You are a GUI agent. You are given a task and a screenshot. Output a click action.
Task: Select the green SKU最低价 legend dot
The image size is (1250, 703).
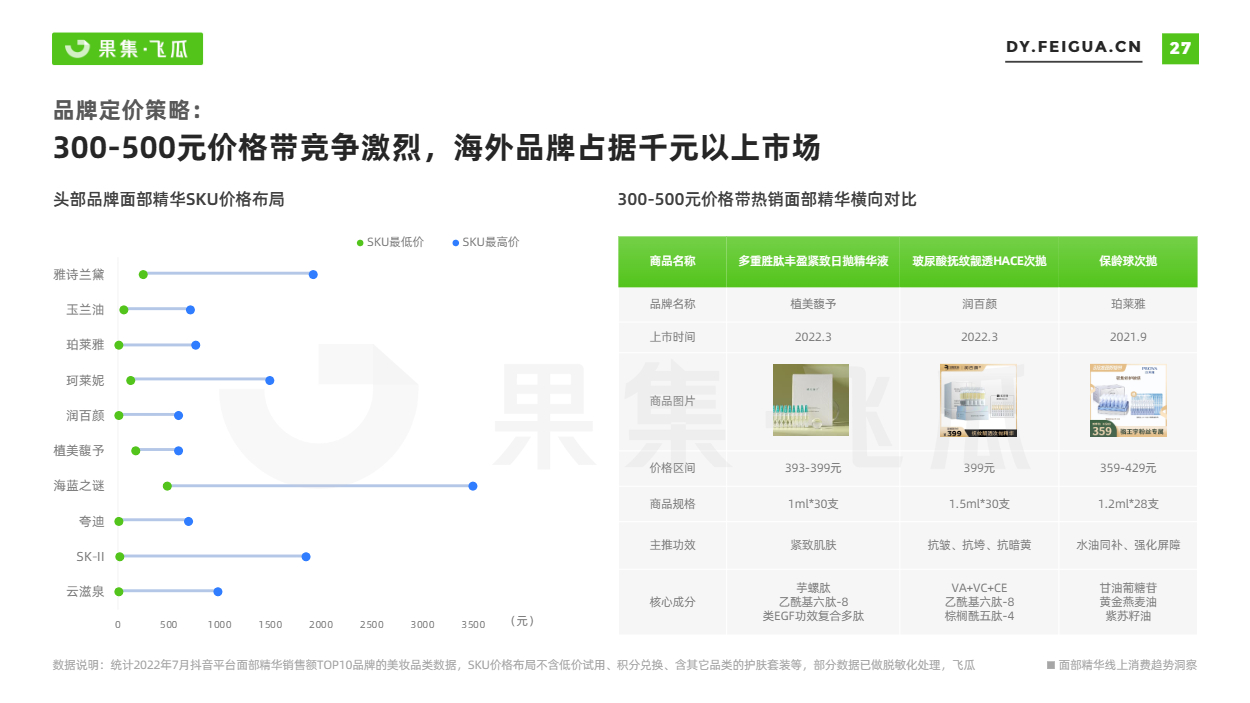coord(361,243)
